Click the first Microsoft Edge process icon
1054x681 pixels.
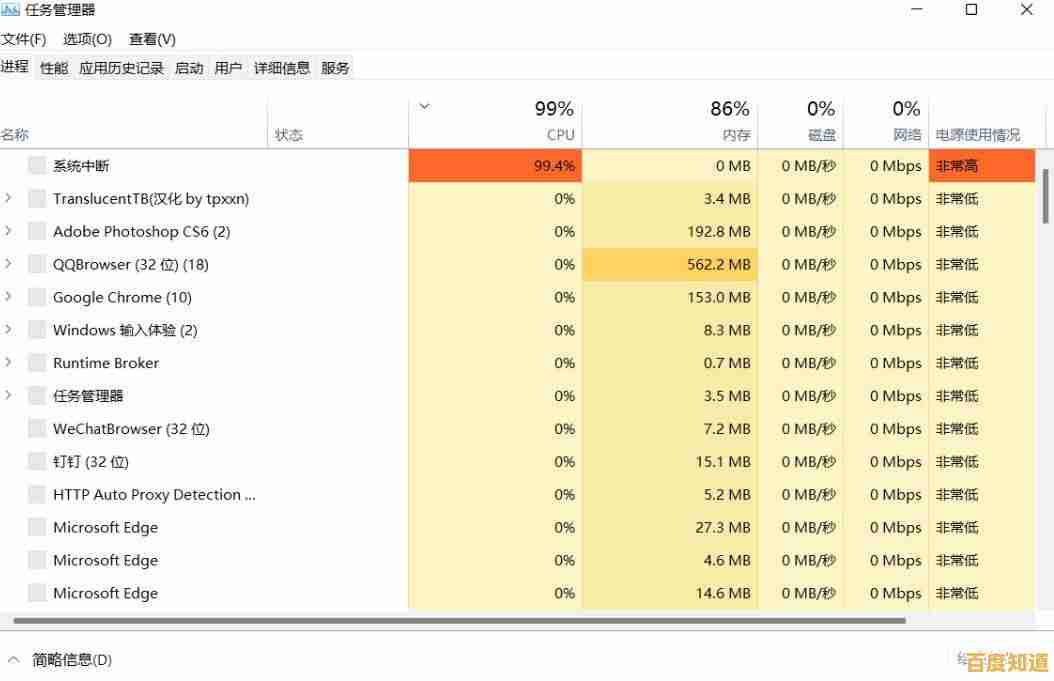(x=36, y=527)
